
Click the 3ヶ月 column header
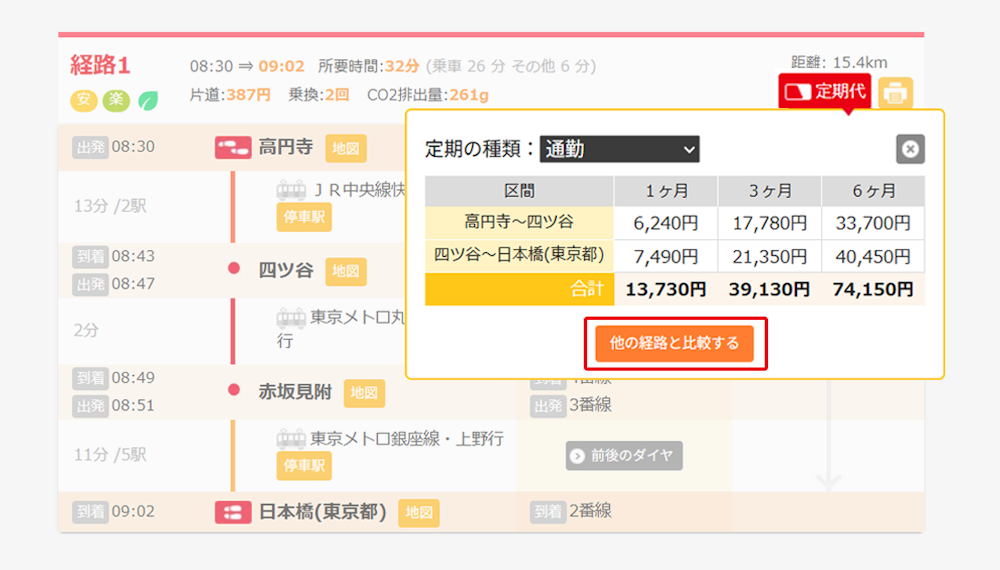pos(770,191)
